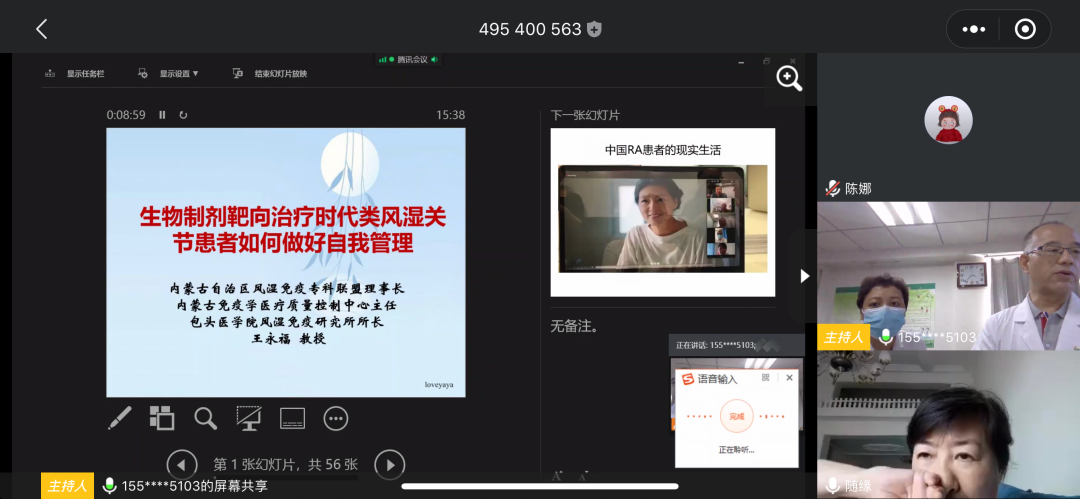Open the three-dot menu in top-right capsule
Viewport: 1080px width, 499px height.
tap(974, 29)
